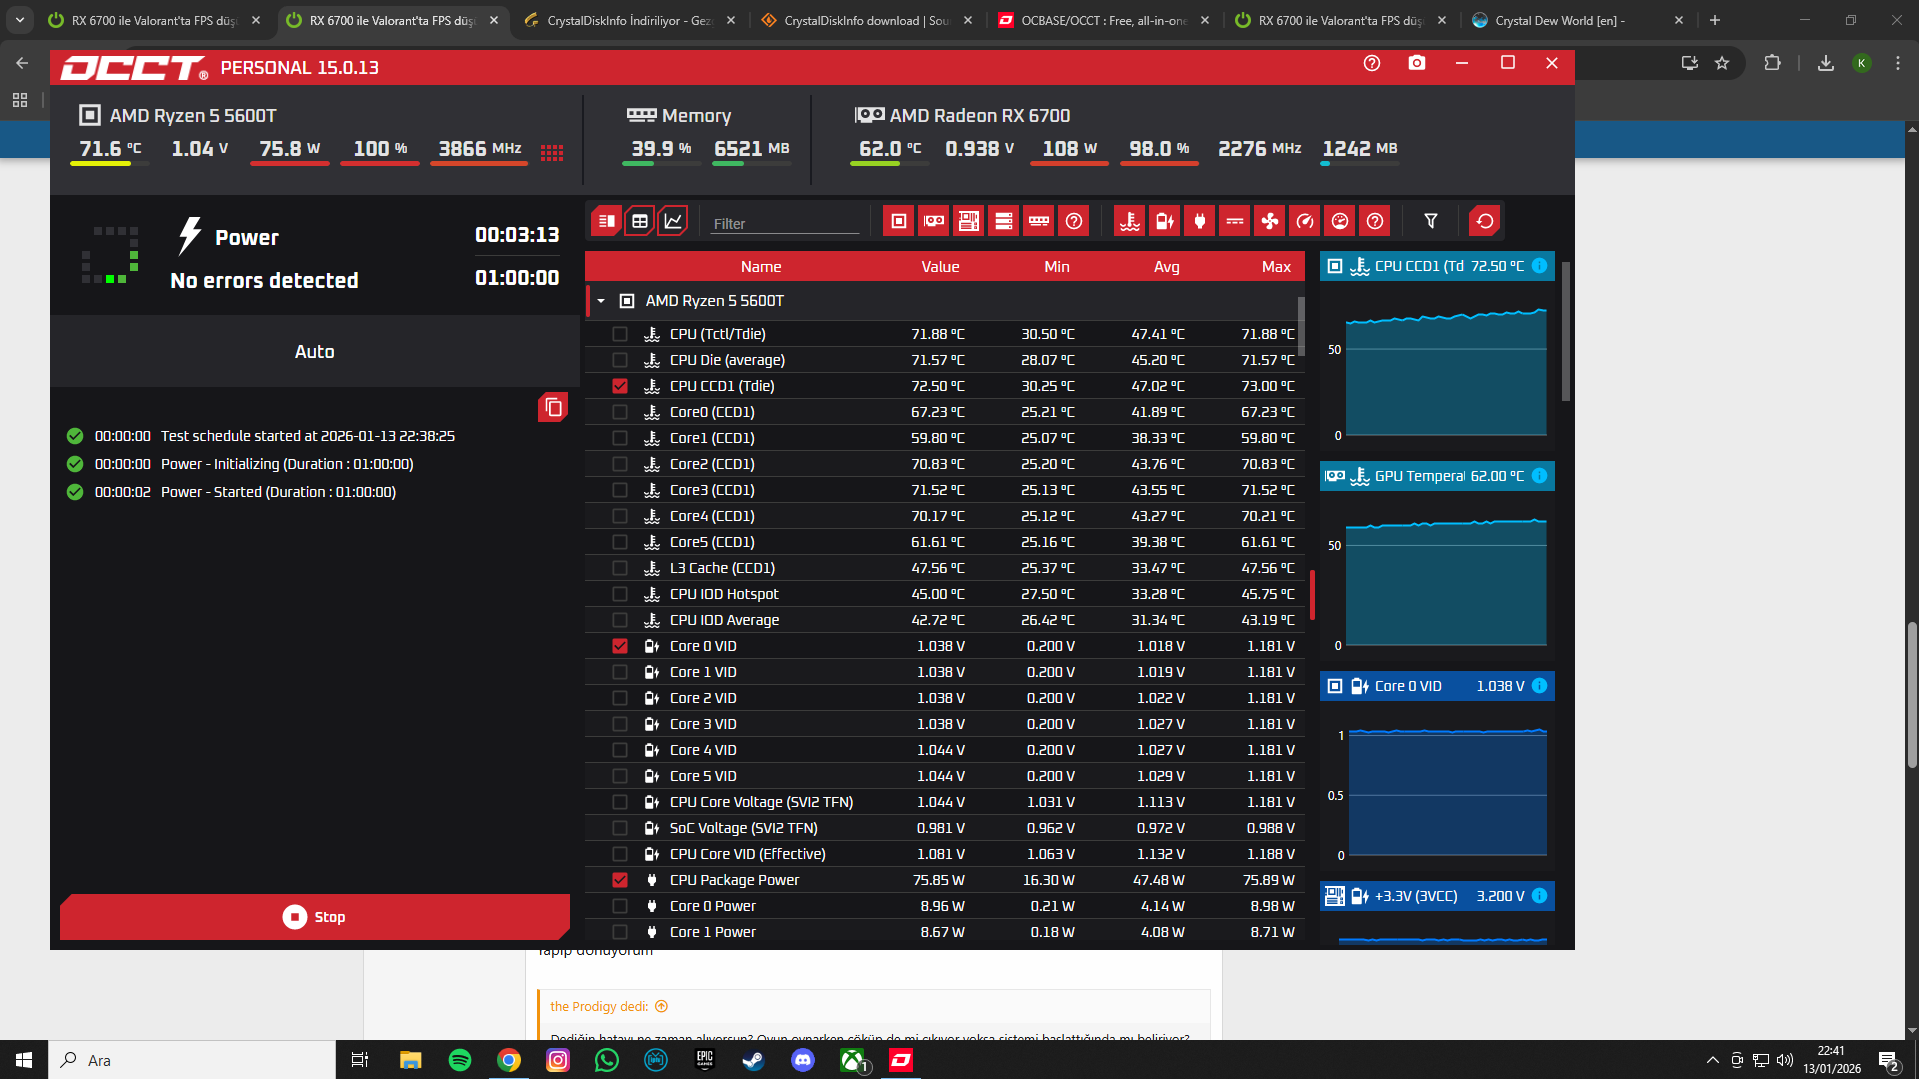Open a new Chrome tab
This screenshot has width=1919, height=1079.
[x=1715, y=20]
